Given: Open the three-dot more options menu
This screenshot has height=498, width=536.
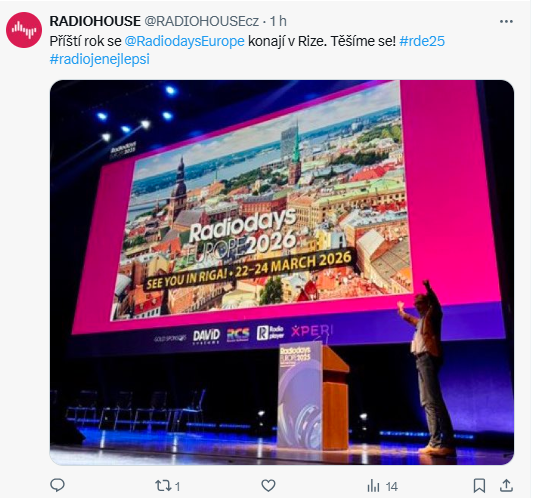Looking at the screenshot, I should (x=506, y=22).
